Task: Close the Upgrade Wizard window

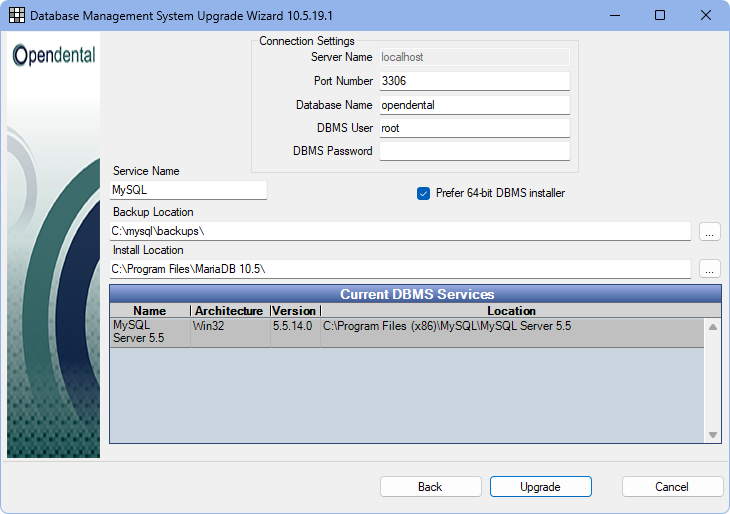Action: 706,15
